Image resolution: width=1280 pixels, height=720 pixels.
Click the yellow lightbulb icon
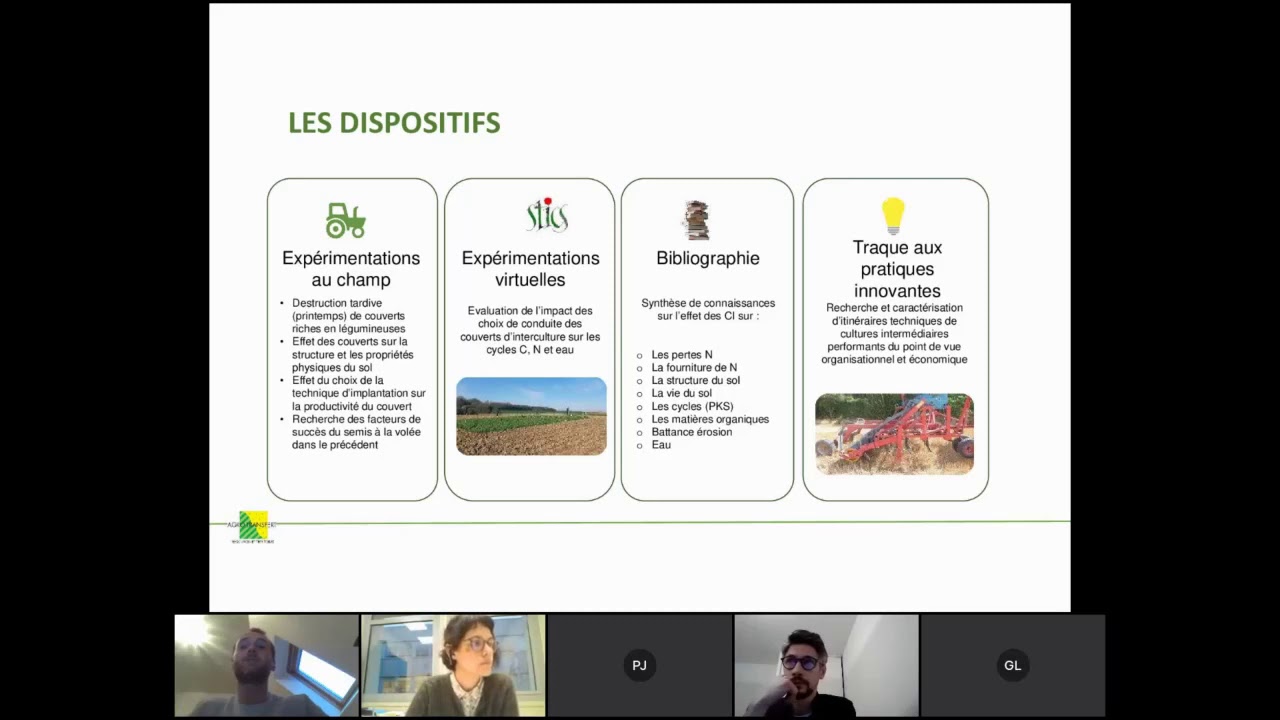coord(893,216)
